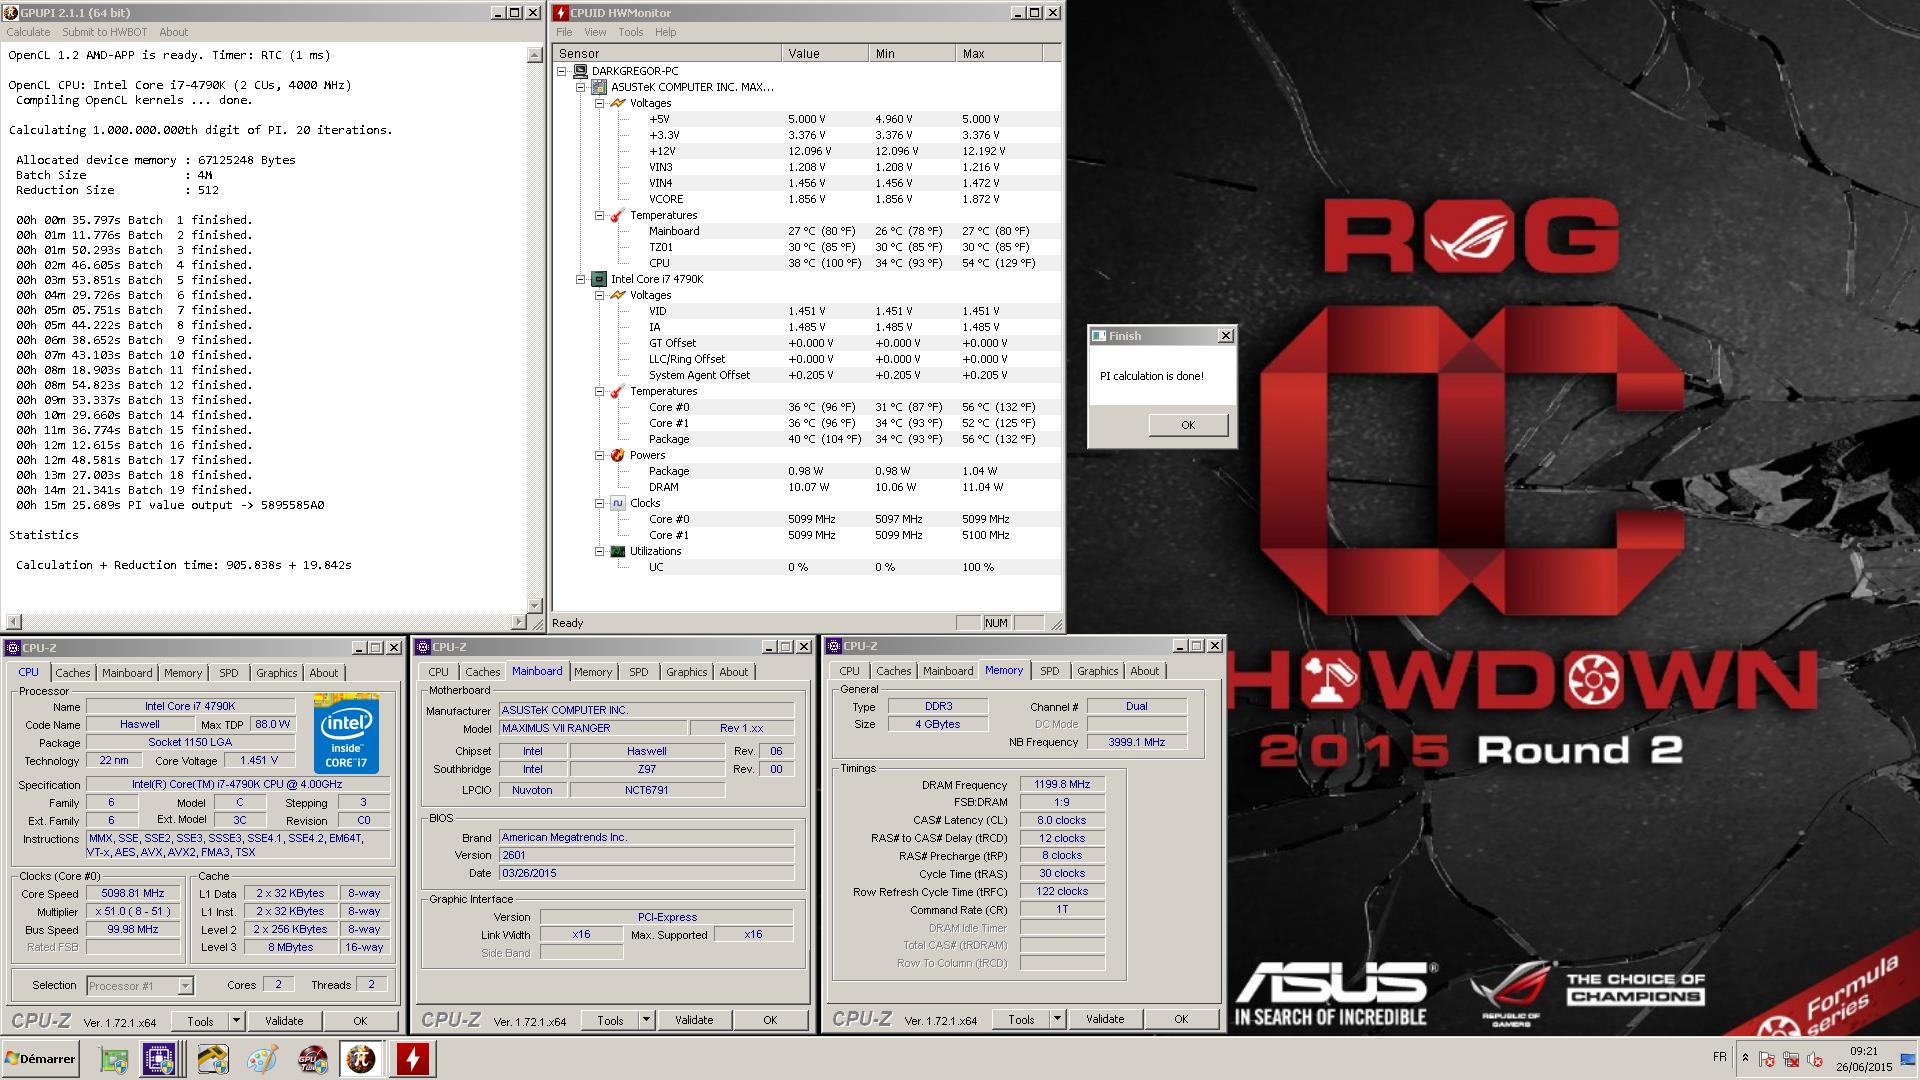Open GPUPI Calculate menu
The image size is (1920, 1080).
tap(28, 32)
